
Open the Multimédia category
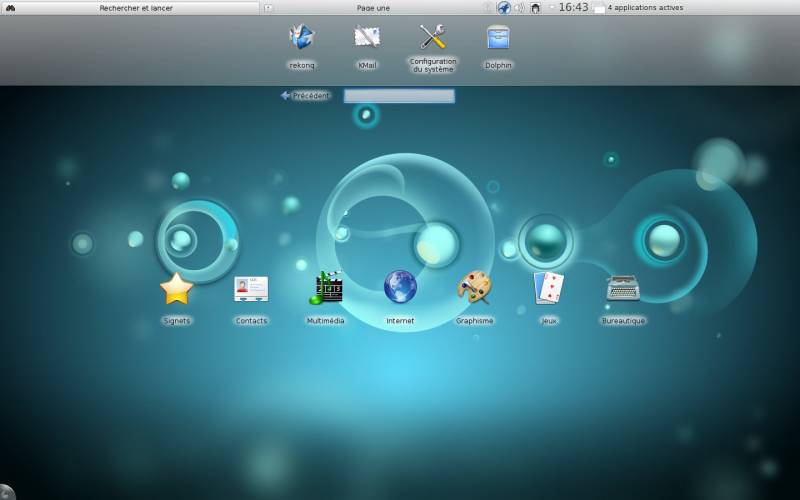325,289
